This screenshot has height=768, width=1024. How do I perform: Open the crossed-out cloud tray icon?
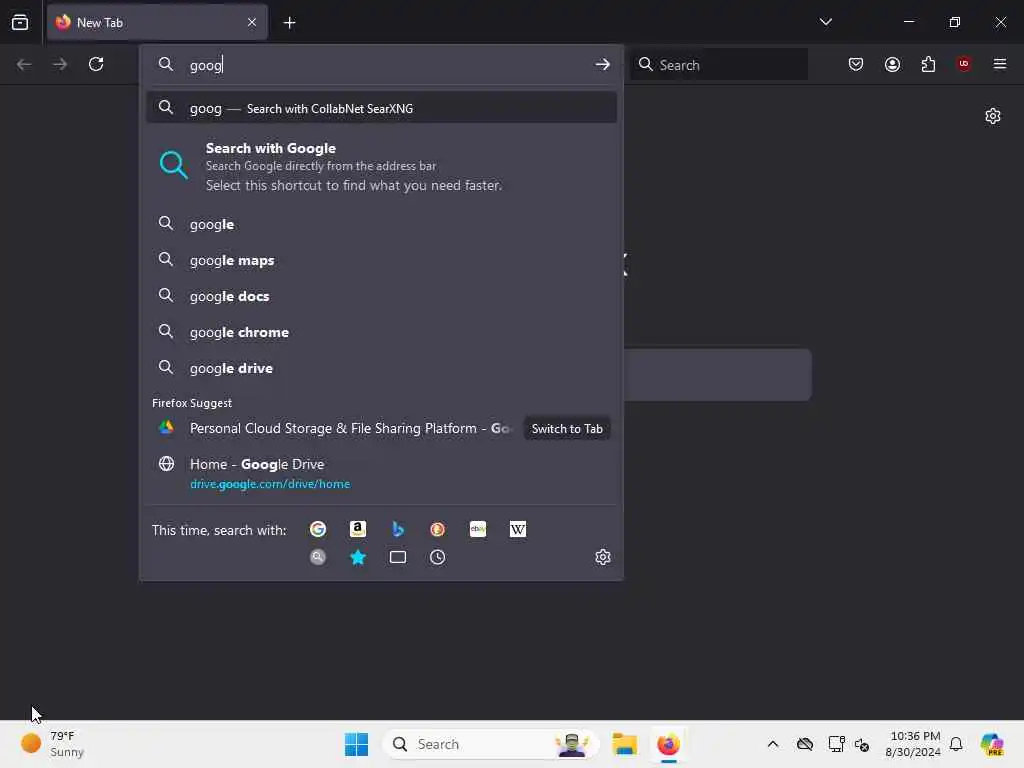(x=805, y=744)
